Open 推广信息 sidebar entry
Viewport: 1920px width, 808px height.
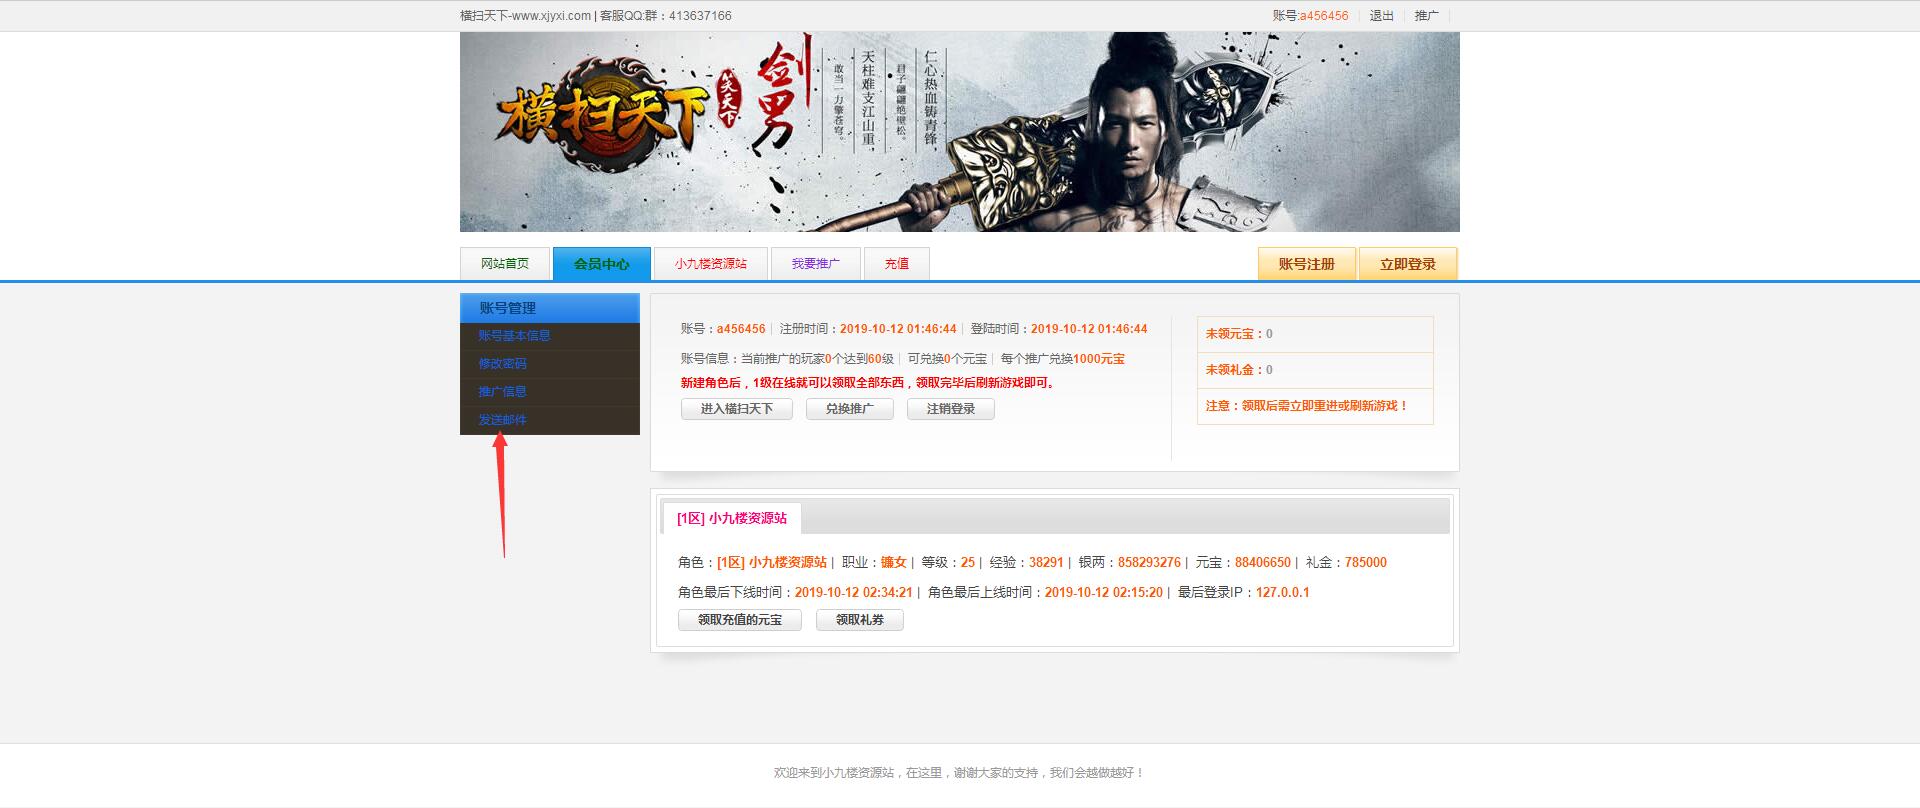click(x=502, y=392)
